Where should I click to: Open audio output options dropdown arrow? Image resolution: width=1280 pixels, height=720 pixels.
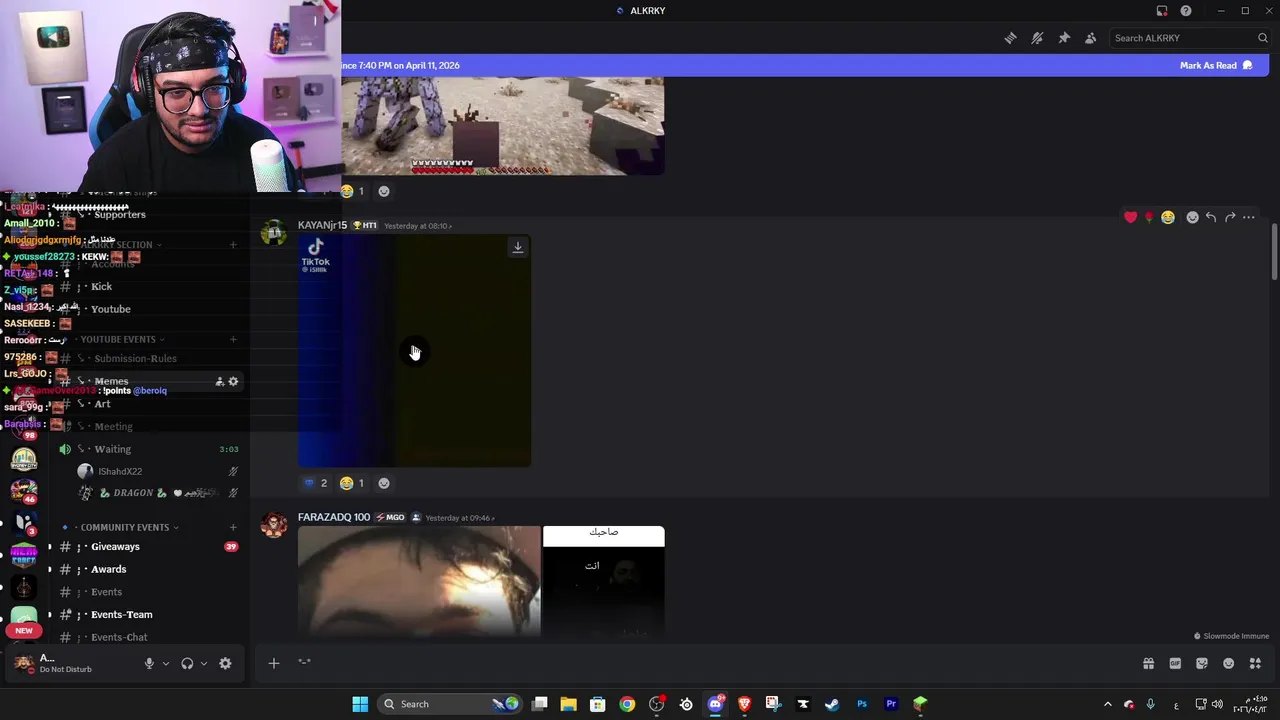click(x=204, y=663)
